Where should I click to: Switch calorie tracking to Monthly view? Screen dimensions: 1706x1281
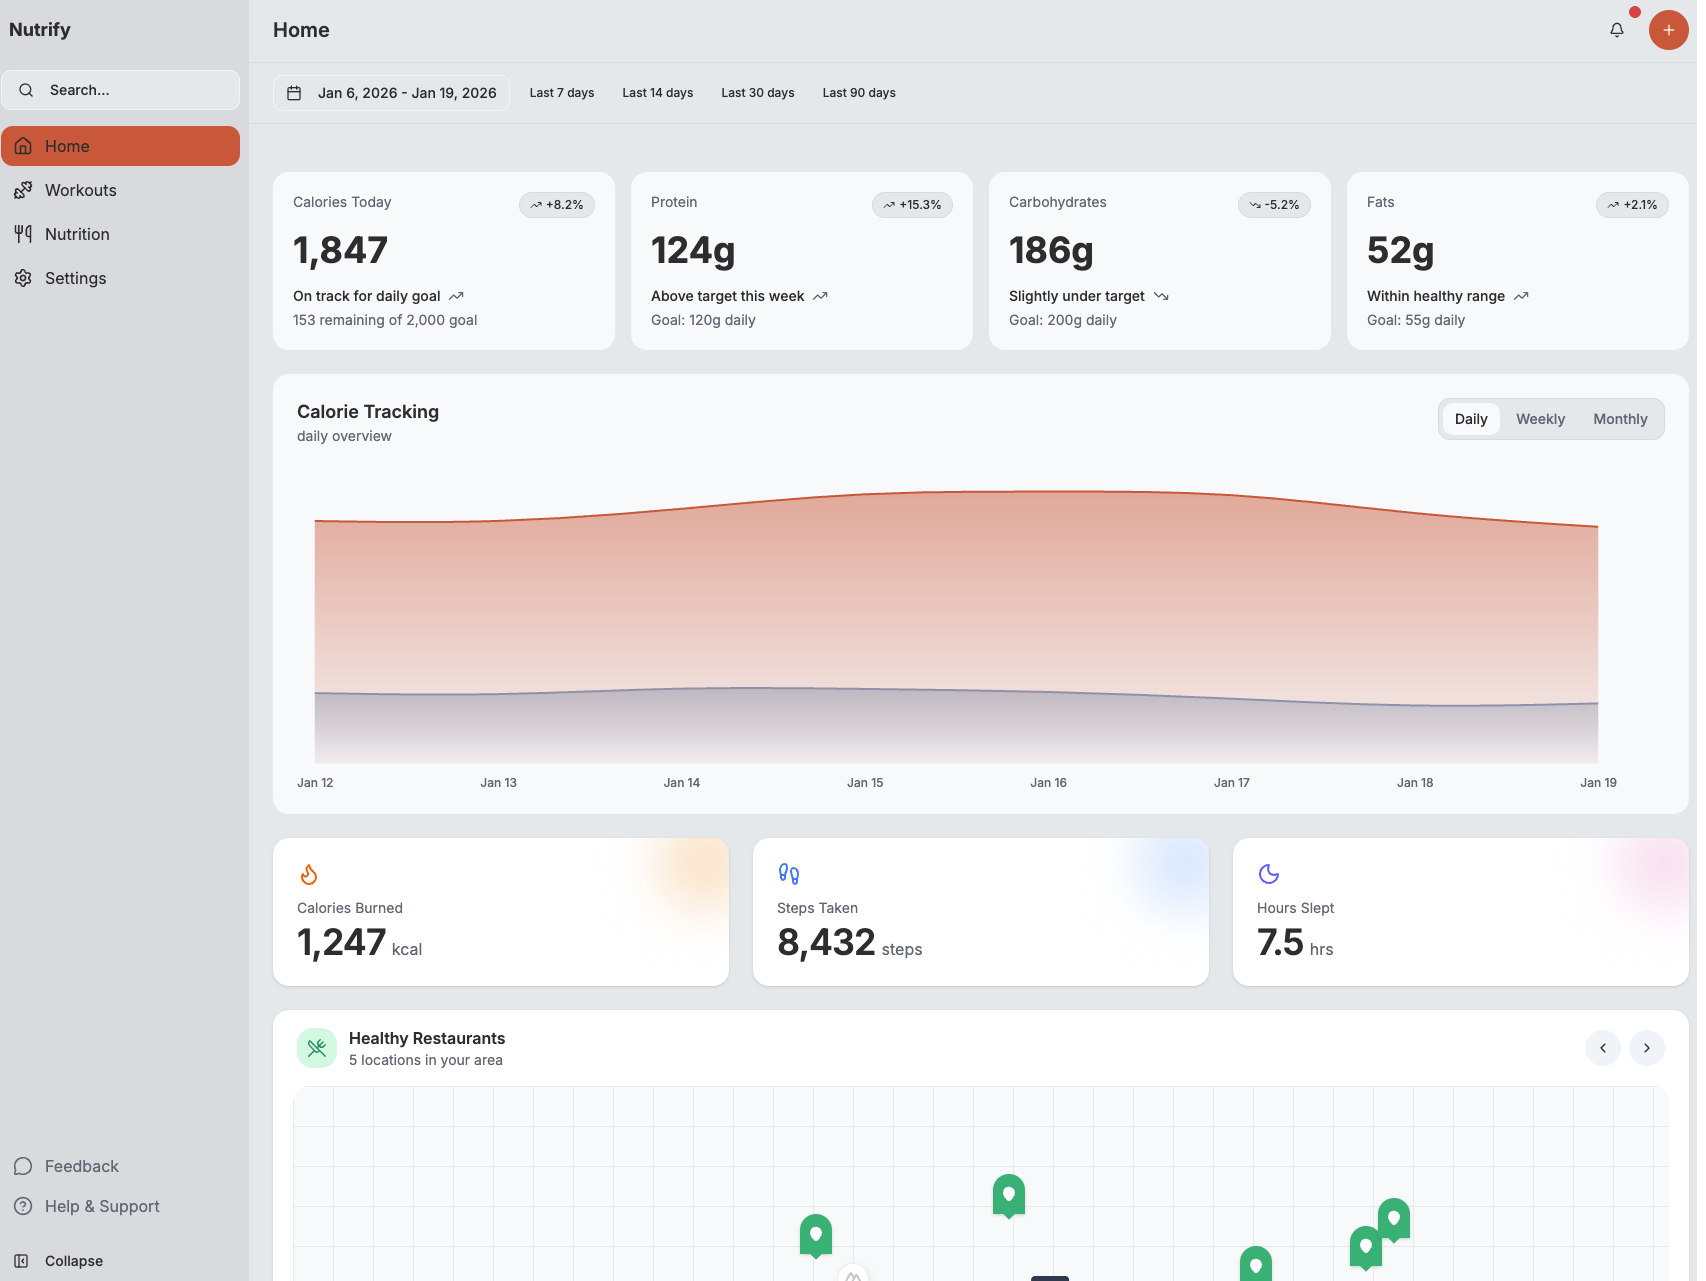tap(1620, 418)
